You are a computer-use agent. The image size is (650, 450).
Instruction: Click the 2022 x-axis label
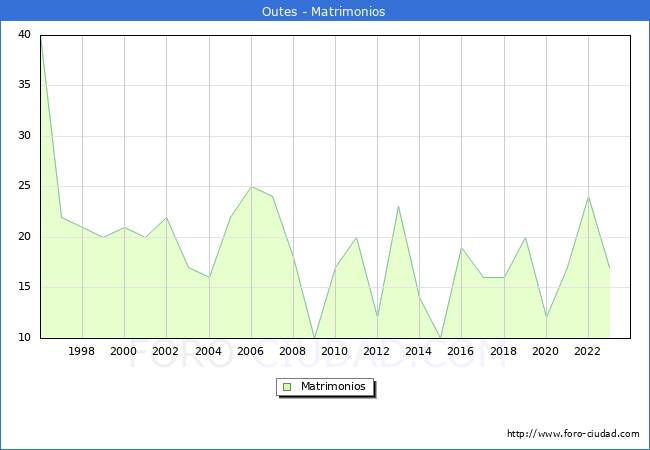588,352
